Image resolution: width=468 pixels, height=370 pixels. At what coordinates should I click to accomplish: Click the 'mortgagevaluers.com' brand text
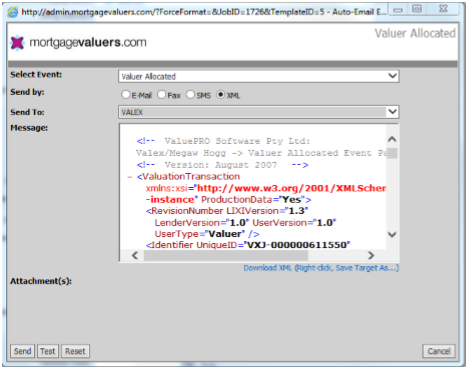[x=88, y=43]
